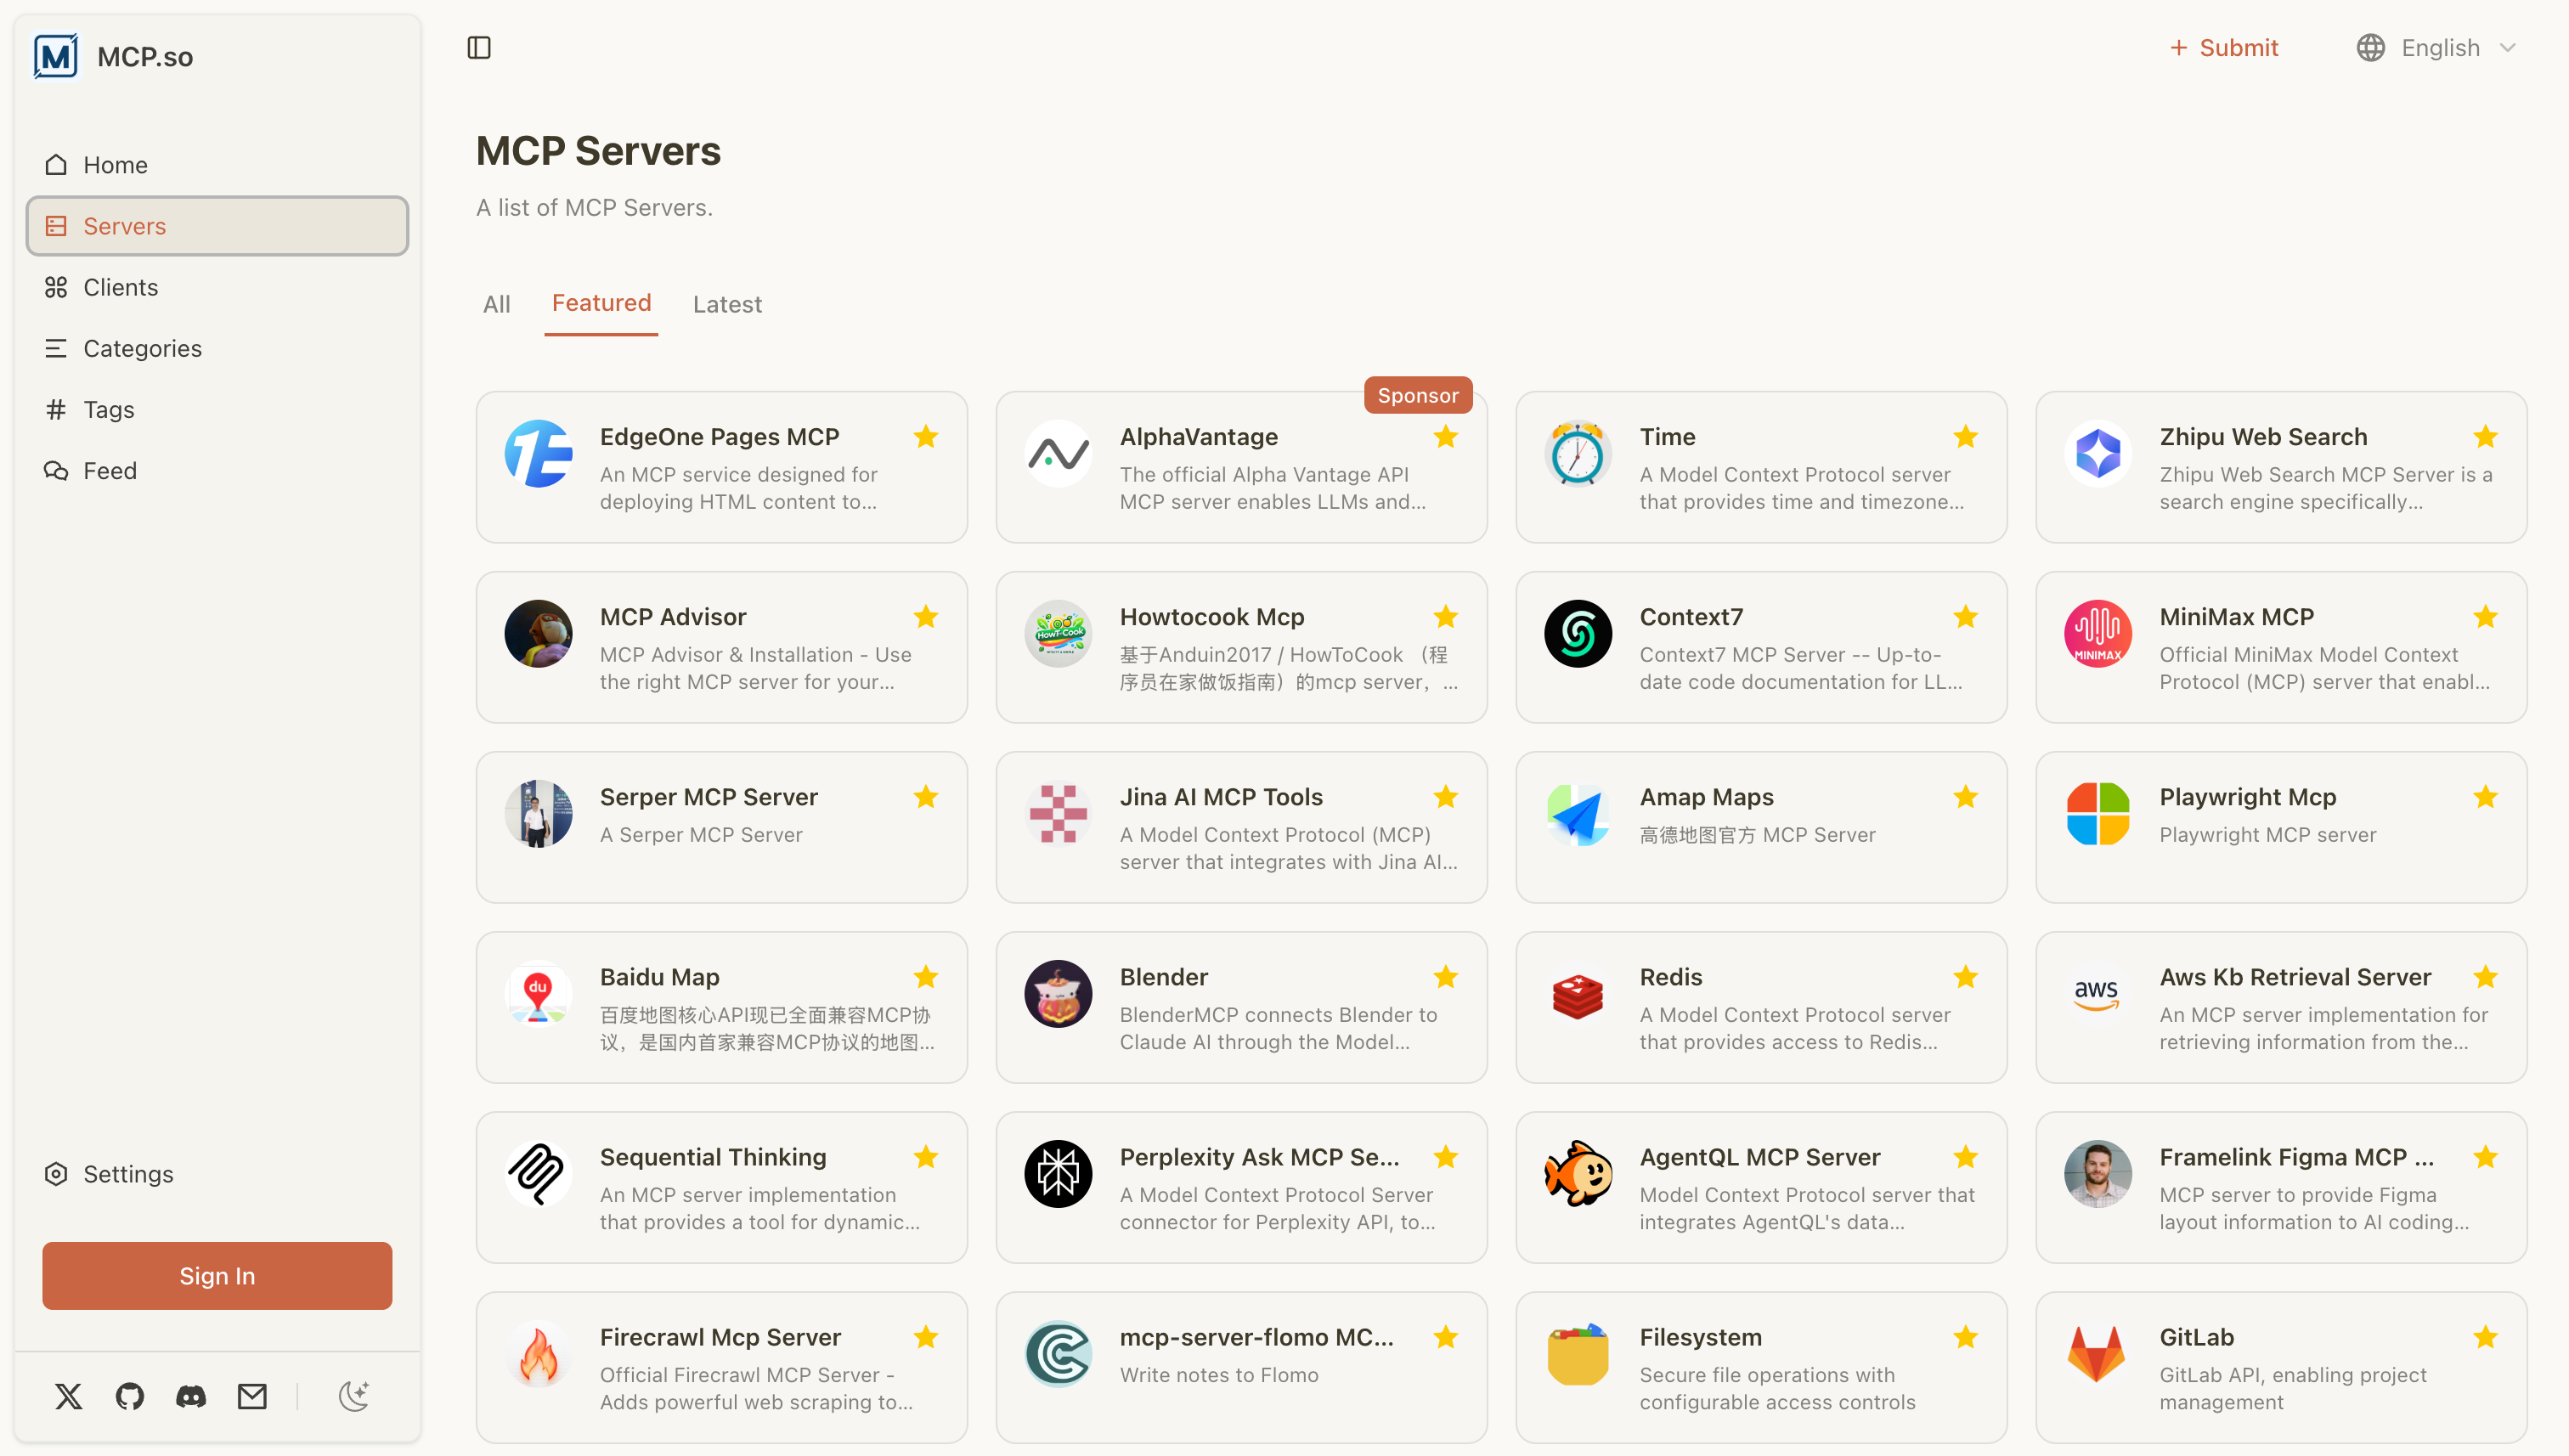The image size is (2569, 1456).
Task: Open Categories in the sidebar
Action: point(142,348)
